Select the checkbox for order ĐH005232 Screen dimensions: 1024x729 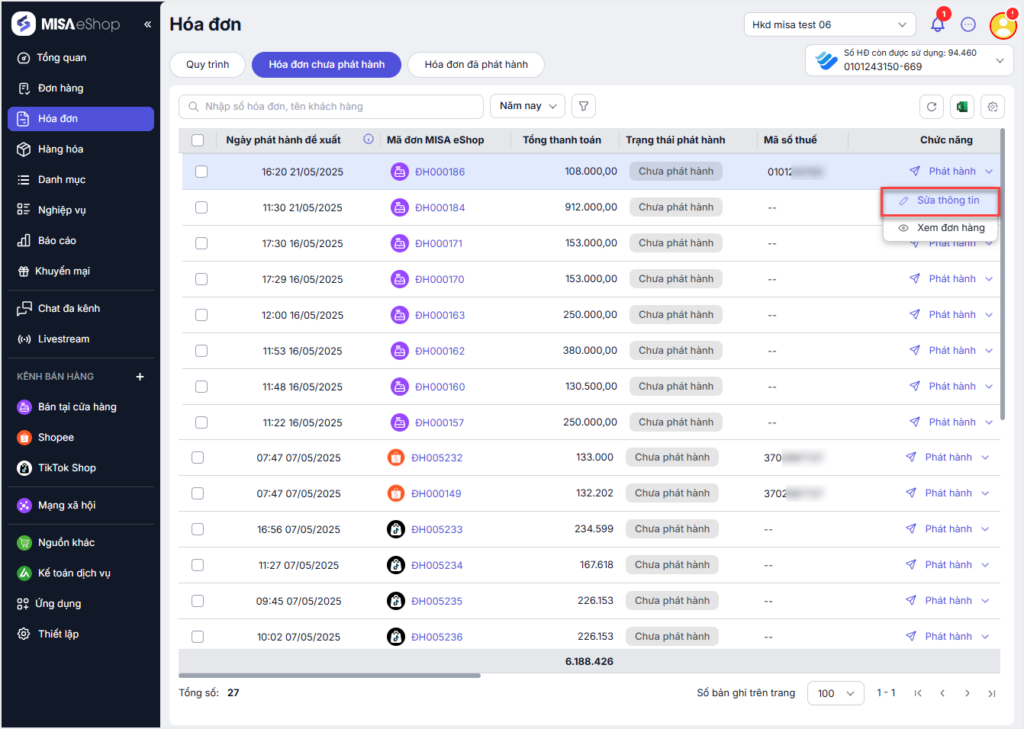click(197, 458)
